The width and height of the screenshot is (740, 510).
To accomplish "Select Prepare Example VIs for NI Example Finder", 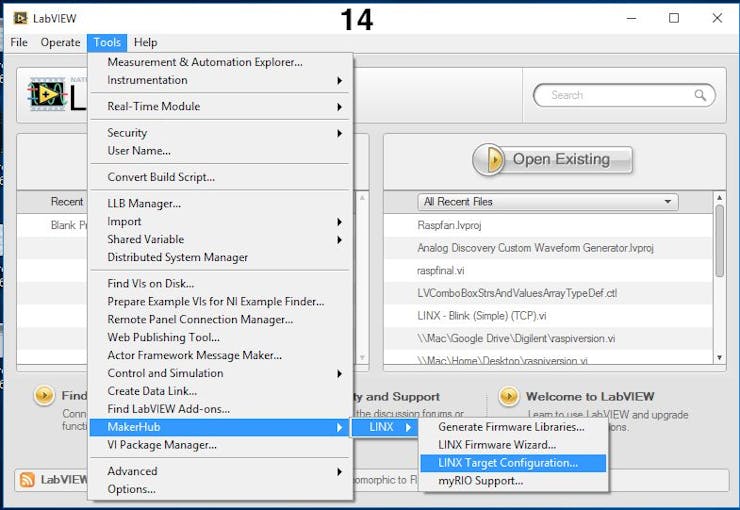I will pyautogui.click(x=221, y=302).
